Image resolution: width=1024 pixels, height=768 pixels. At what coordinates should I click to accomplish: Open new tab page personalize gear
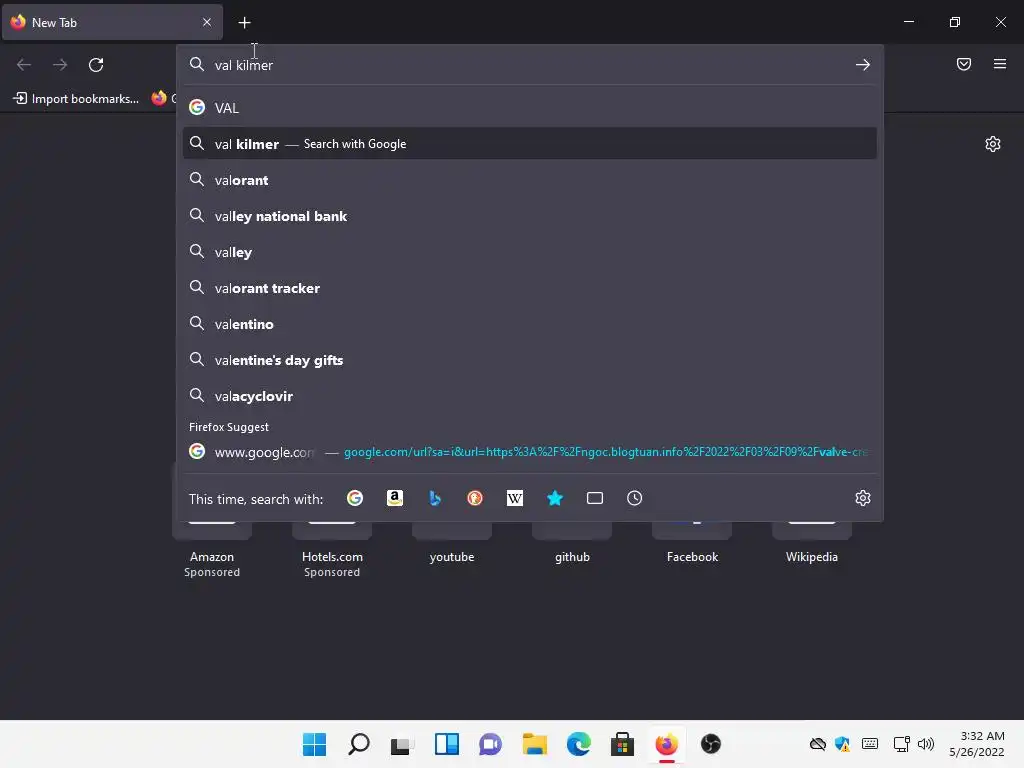coord(993,144)
